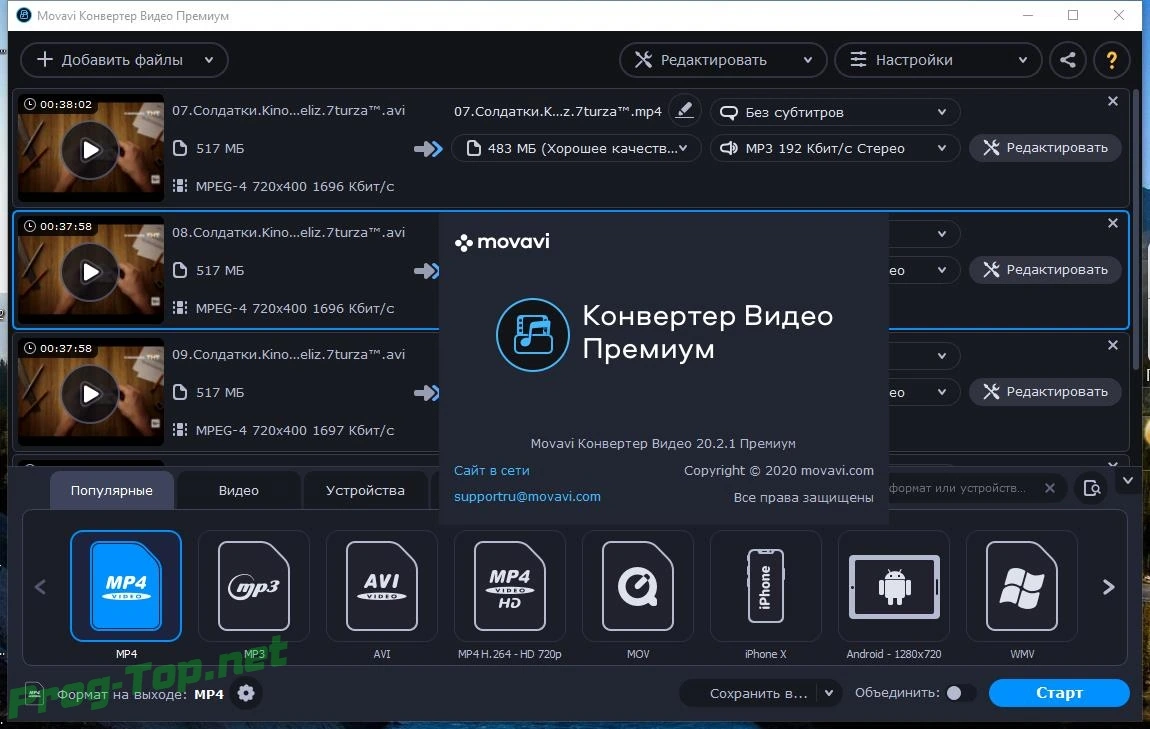This screenshot has width=1150, height=729.
Task: Open Сохранить в… folder dropdown arrow
Action: coord(829,693)
